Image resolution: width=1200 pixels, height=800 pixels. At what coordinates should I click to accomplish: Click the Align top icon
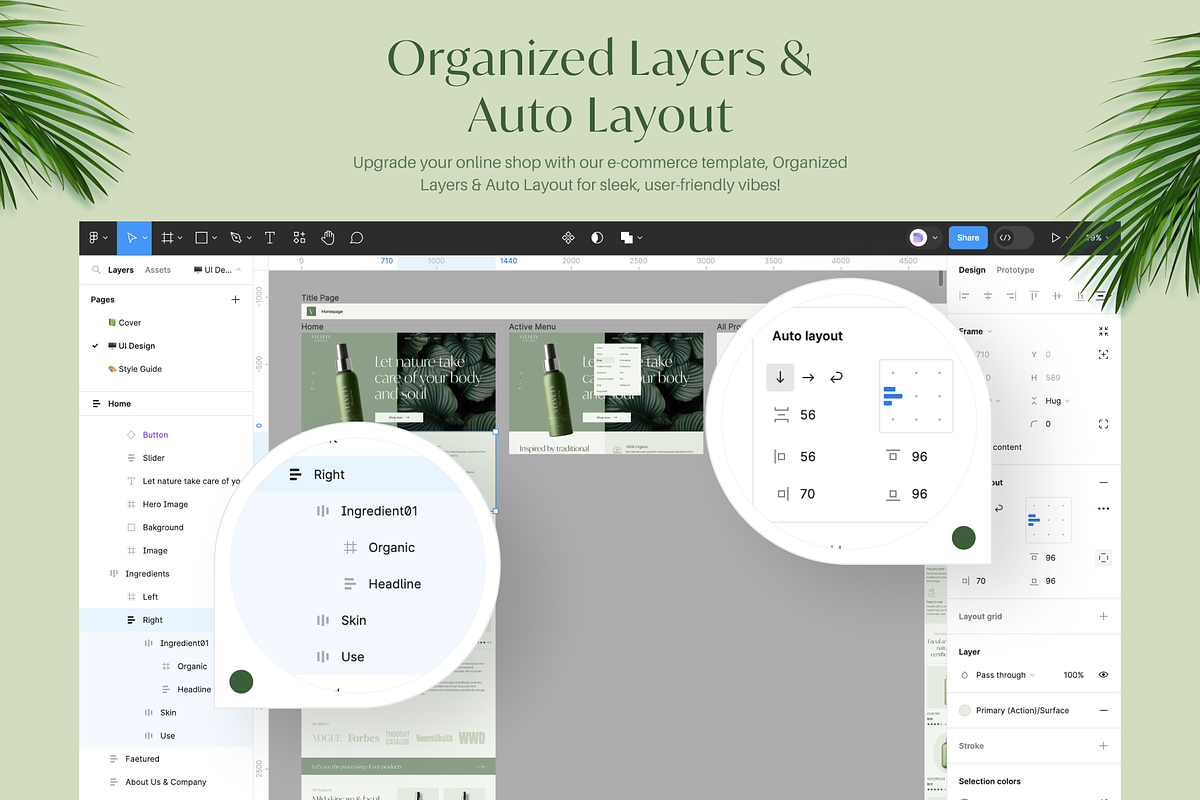(1034, 296)
